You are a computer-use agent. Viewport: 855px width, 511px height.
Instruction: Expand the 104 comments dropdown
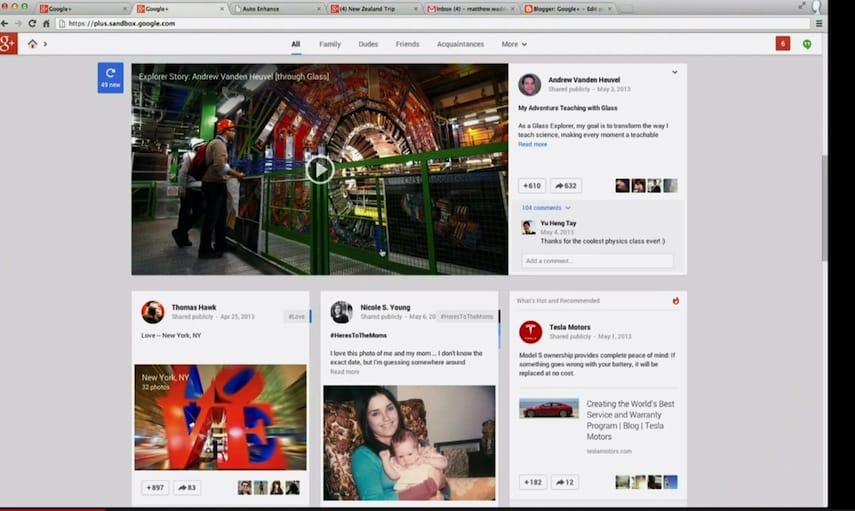546,208
